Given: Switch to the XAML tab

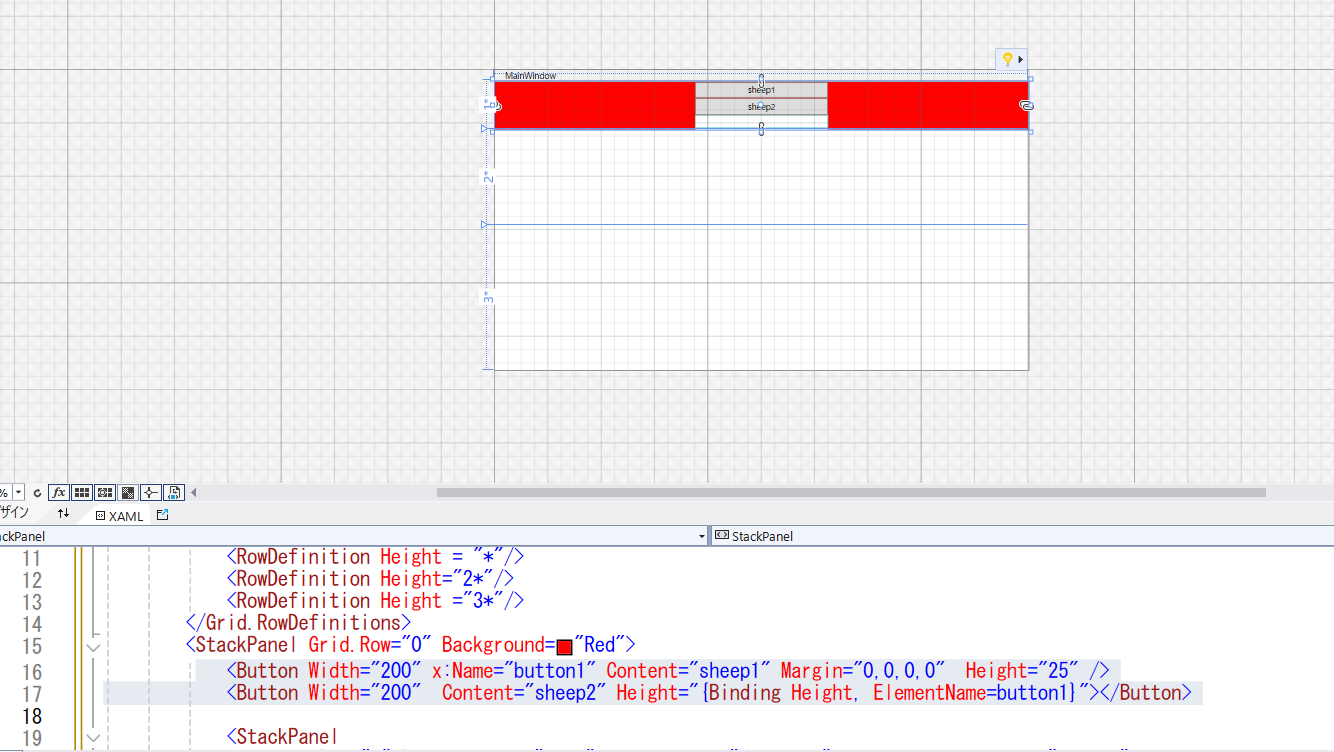Looking at the screenshot, I should click(119, 516).
